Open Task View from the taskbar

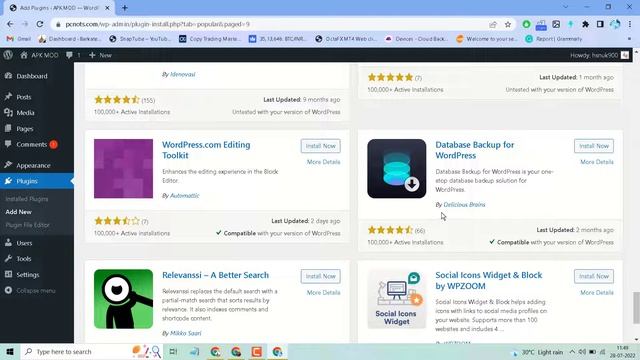click(x=173, y=351)
